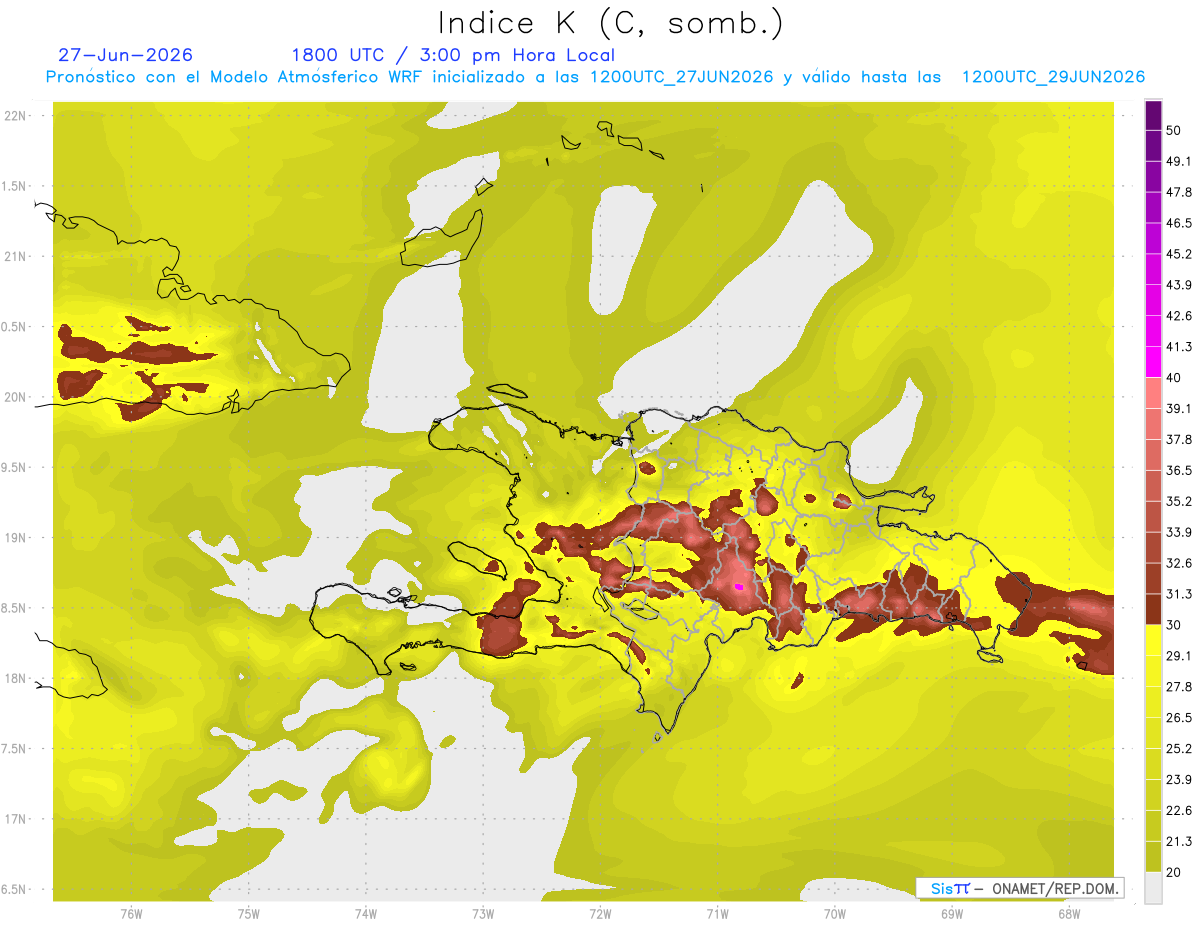Click the legend value '40'
The width and height of the screenshot is (1200, 927).
point(1175,378)
